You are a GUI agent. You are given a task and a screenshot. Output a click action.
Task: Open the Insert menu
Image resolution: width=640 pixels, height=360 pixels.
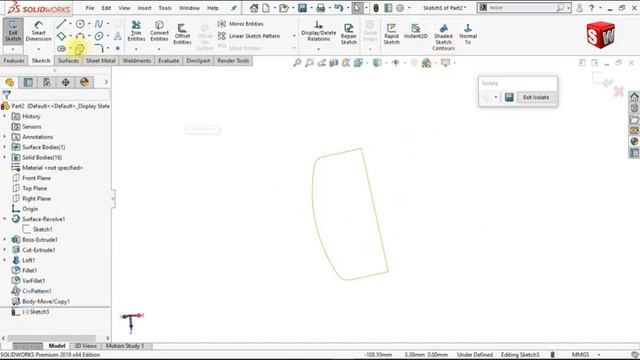[144, 8]
